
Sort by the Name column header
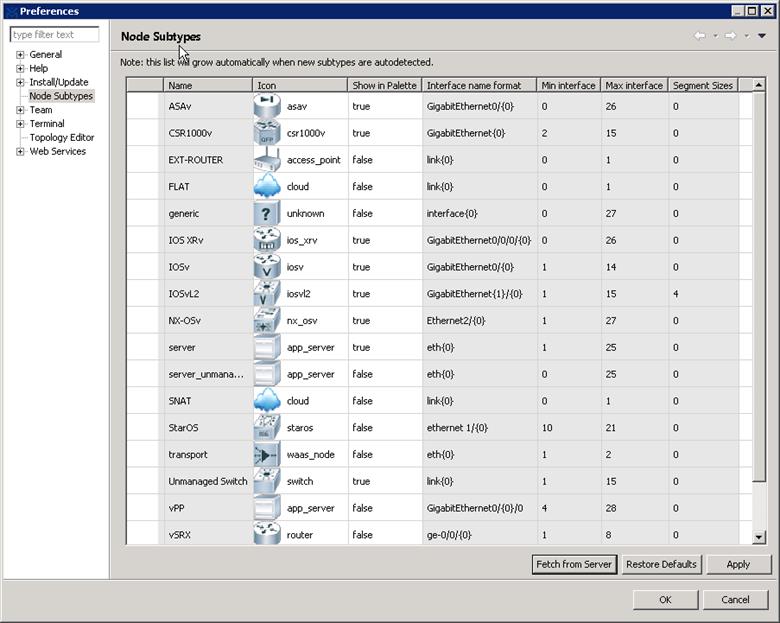click(208, 85)
